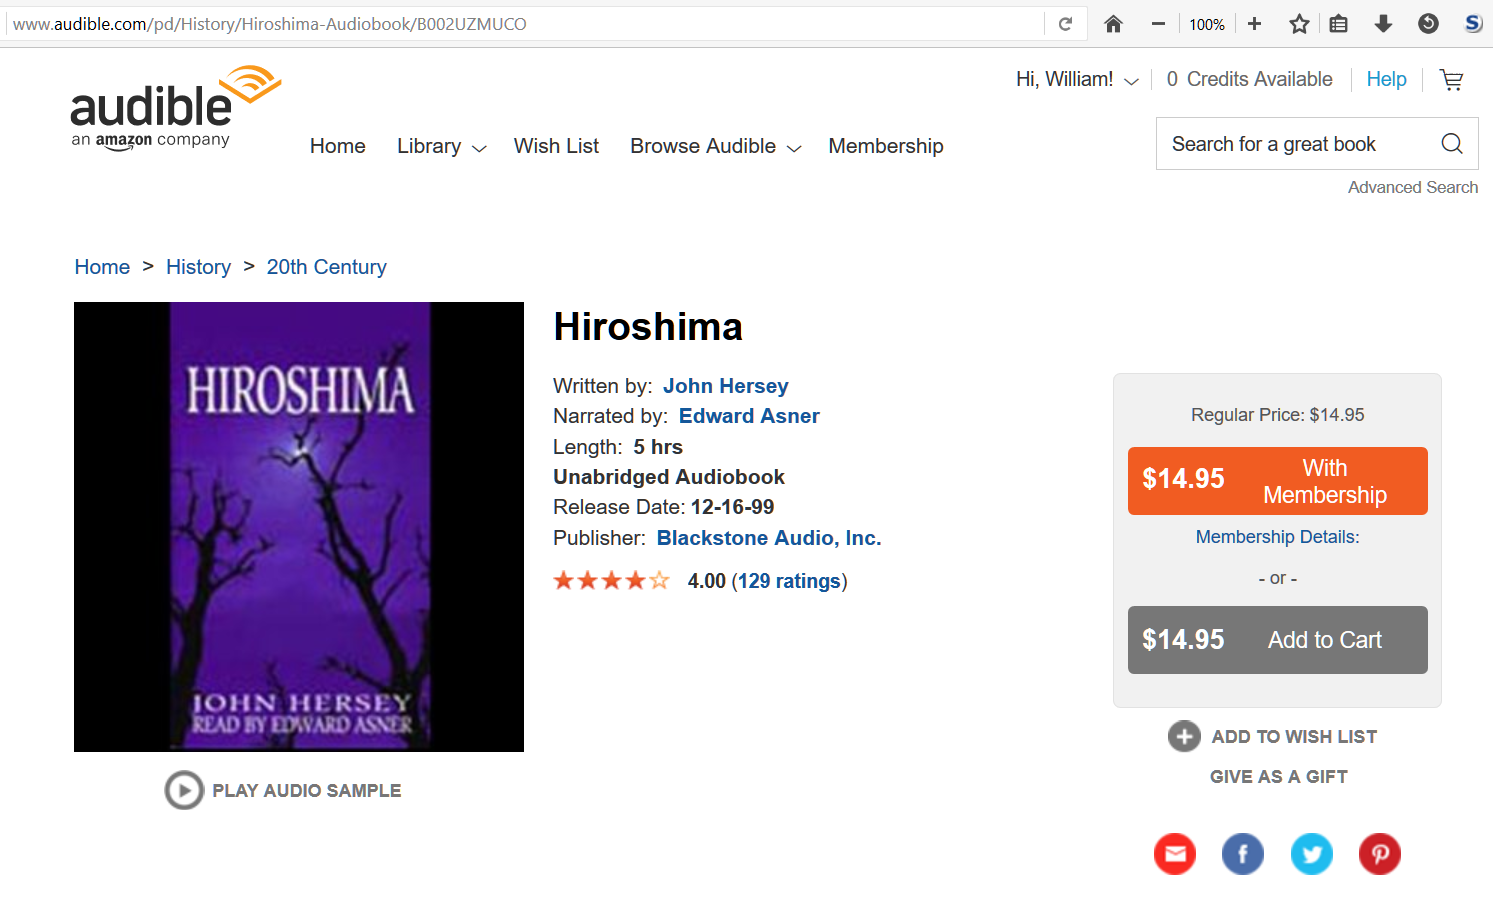Go to browser home icon
This screenshot has height=903, width=1493.
tap(1113, 24)
